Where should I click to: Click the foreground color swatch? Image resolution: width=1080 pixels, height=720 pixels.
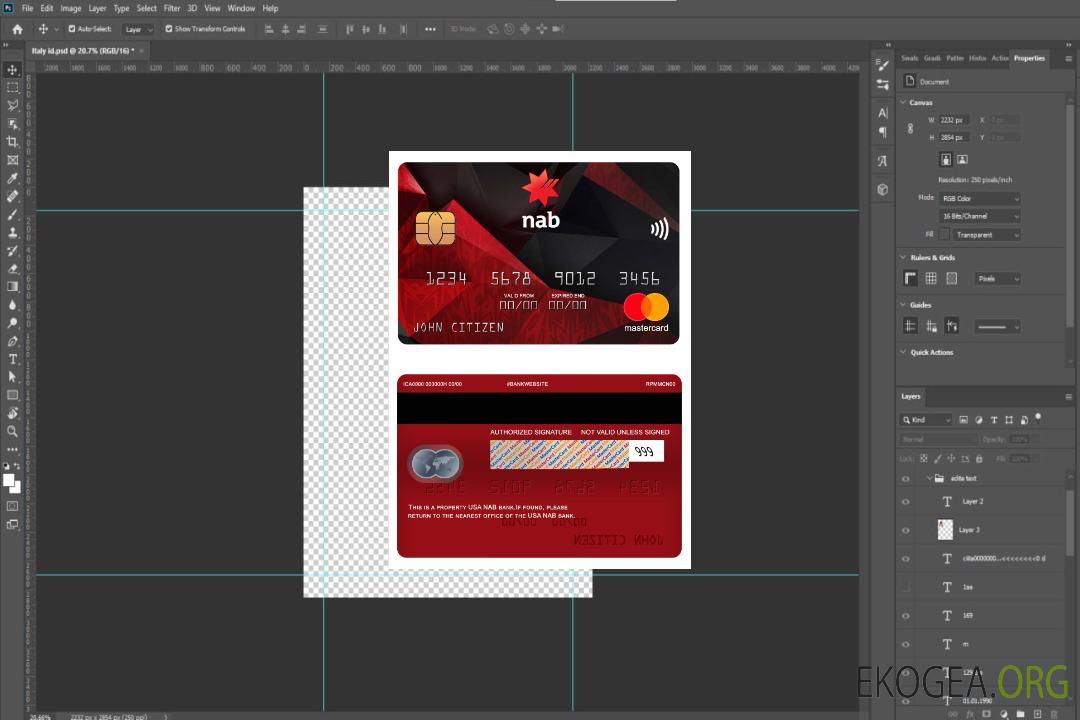coord(9,481)
